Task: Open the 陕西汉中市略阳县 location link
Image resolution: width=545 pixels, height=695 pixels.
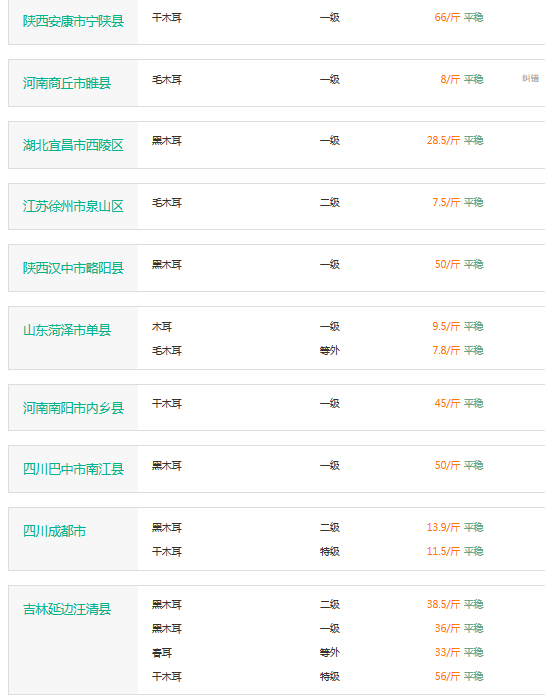Action: coord(73,268)
